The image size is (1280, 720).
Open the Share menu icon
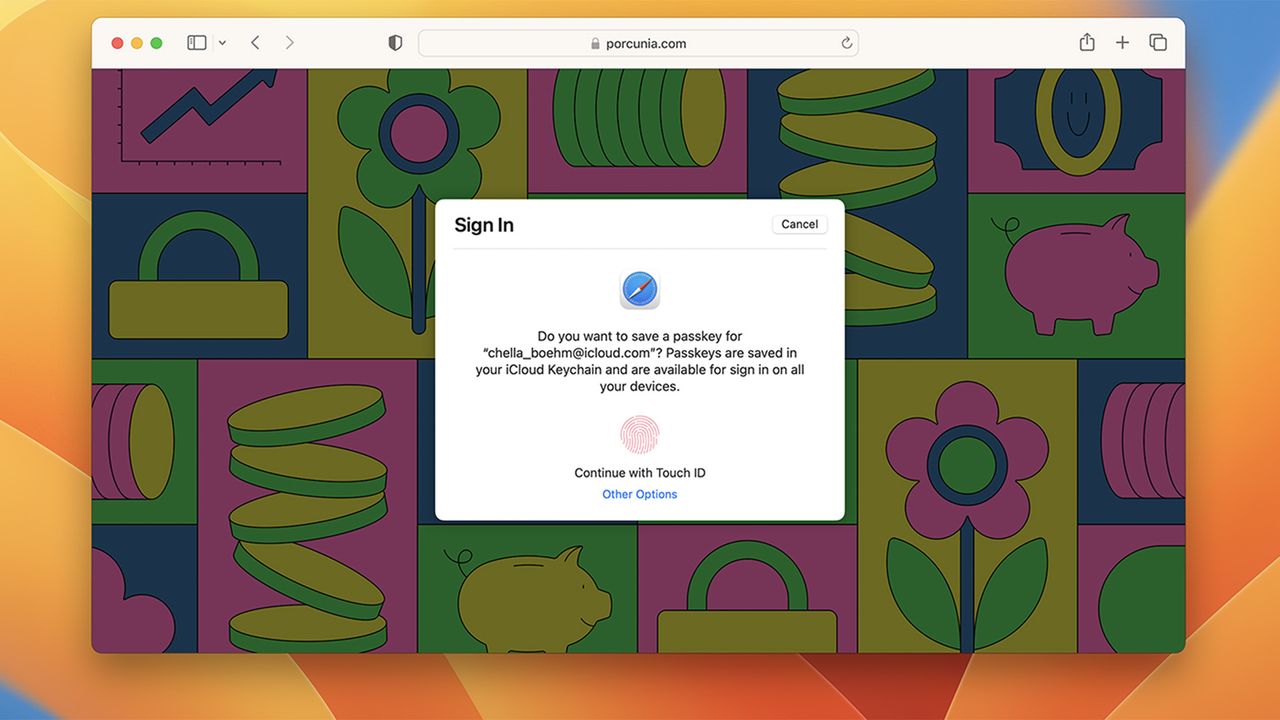click(1087, 42)
